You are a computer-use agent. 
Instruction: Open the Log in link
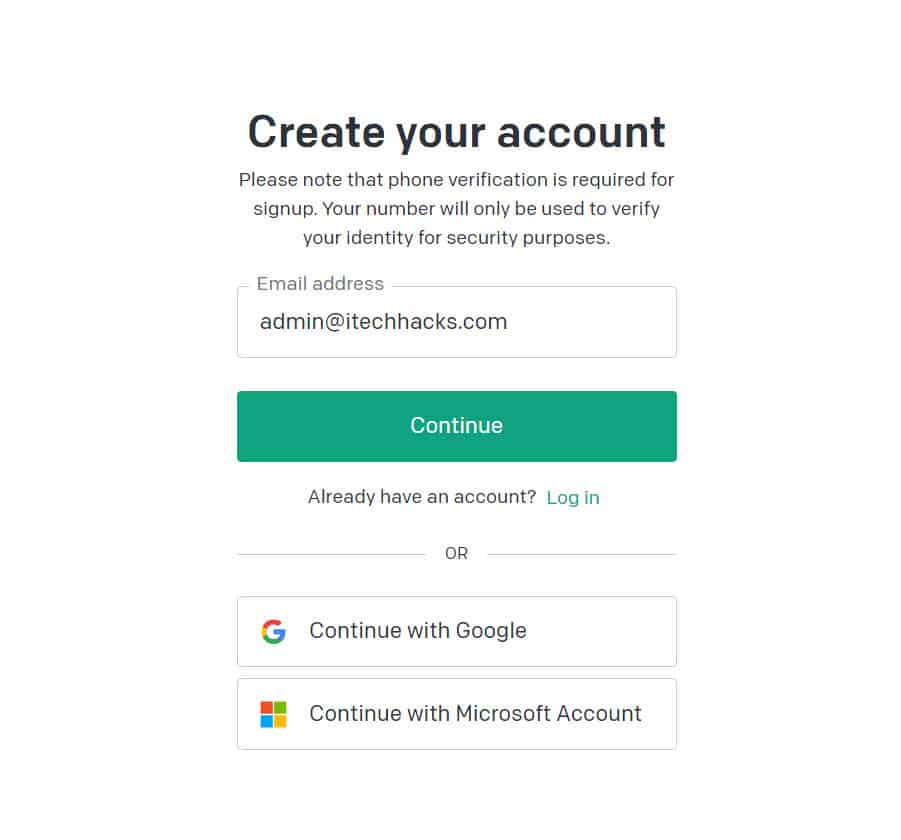pos(573,497)
